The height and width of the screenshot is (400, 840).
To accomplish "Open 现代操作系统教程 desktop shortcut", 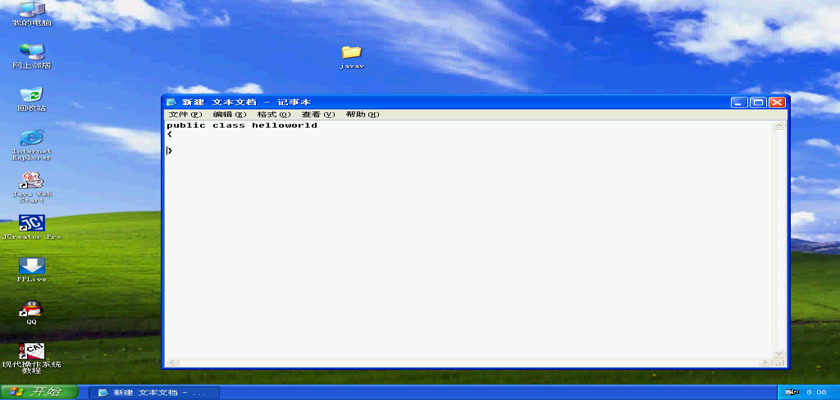I will pyautogui.click(x=32, y=358).
